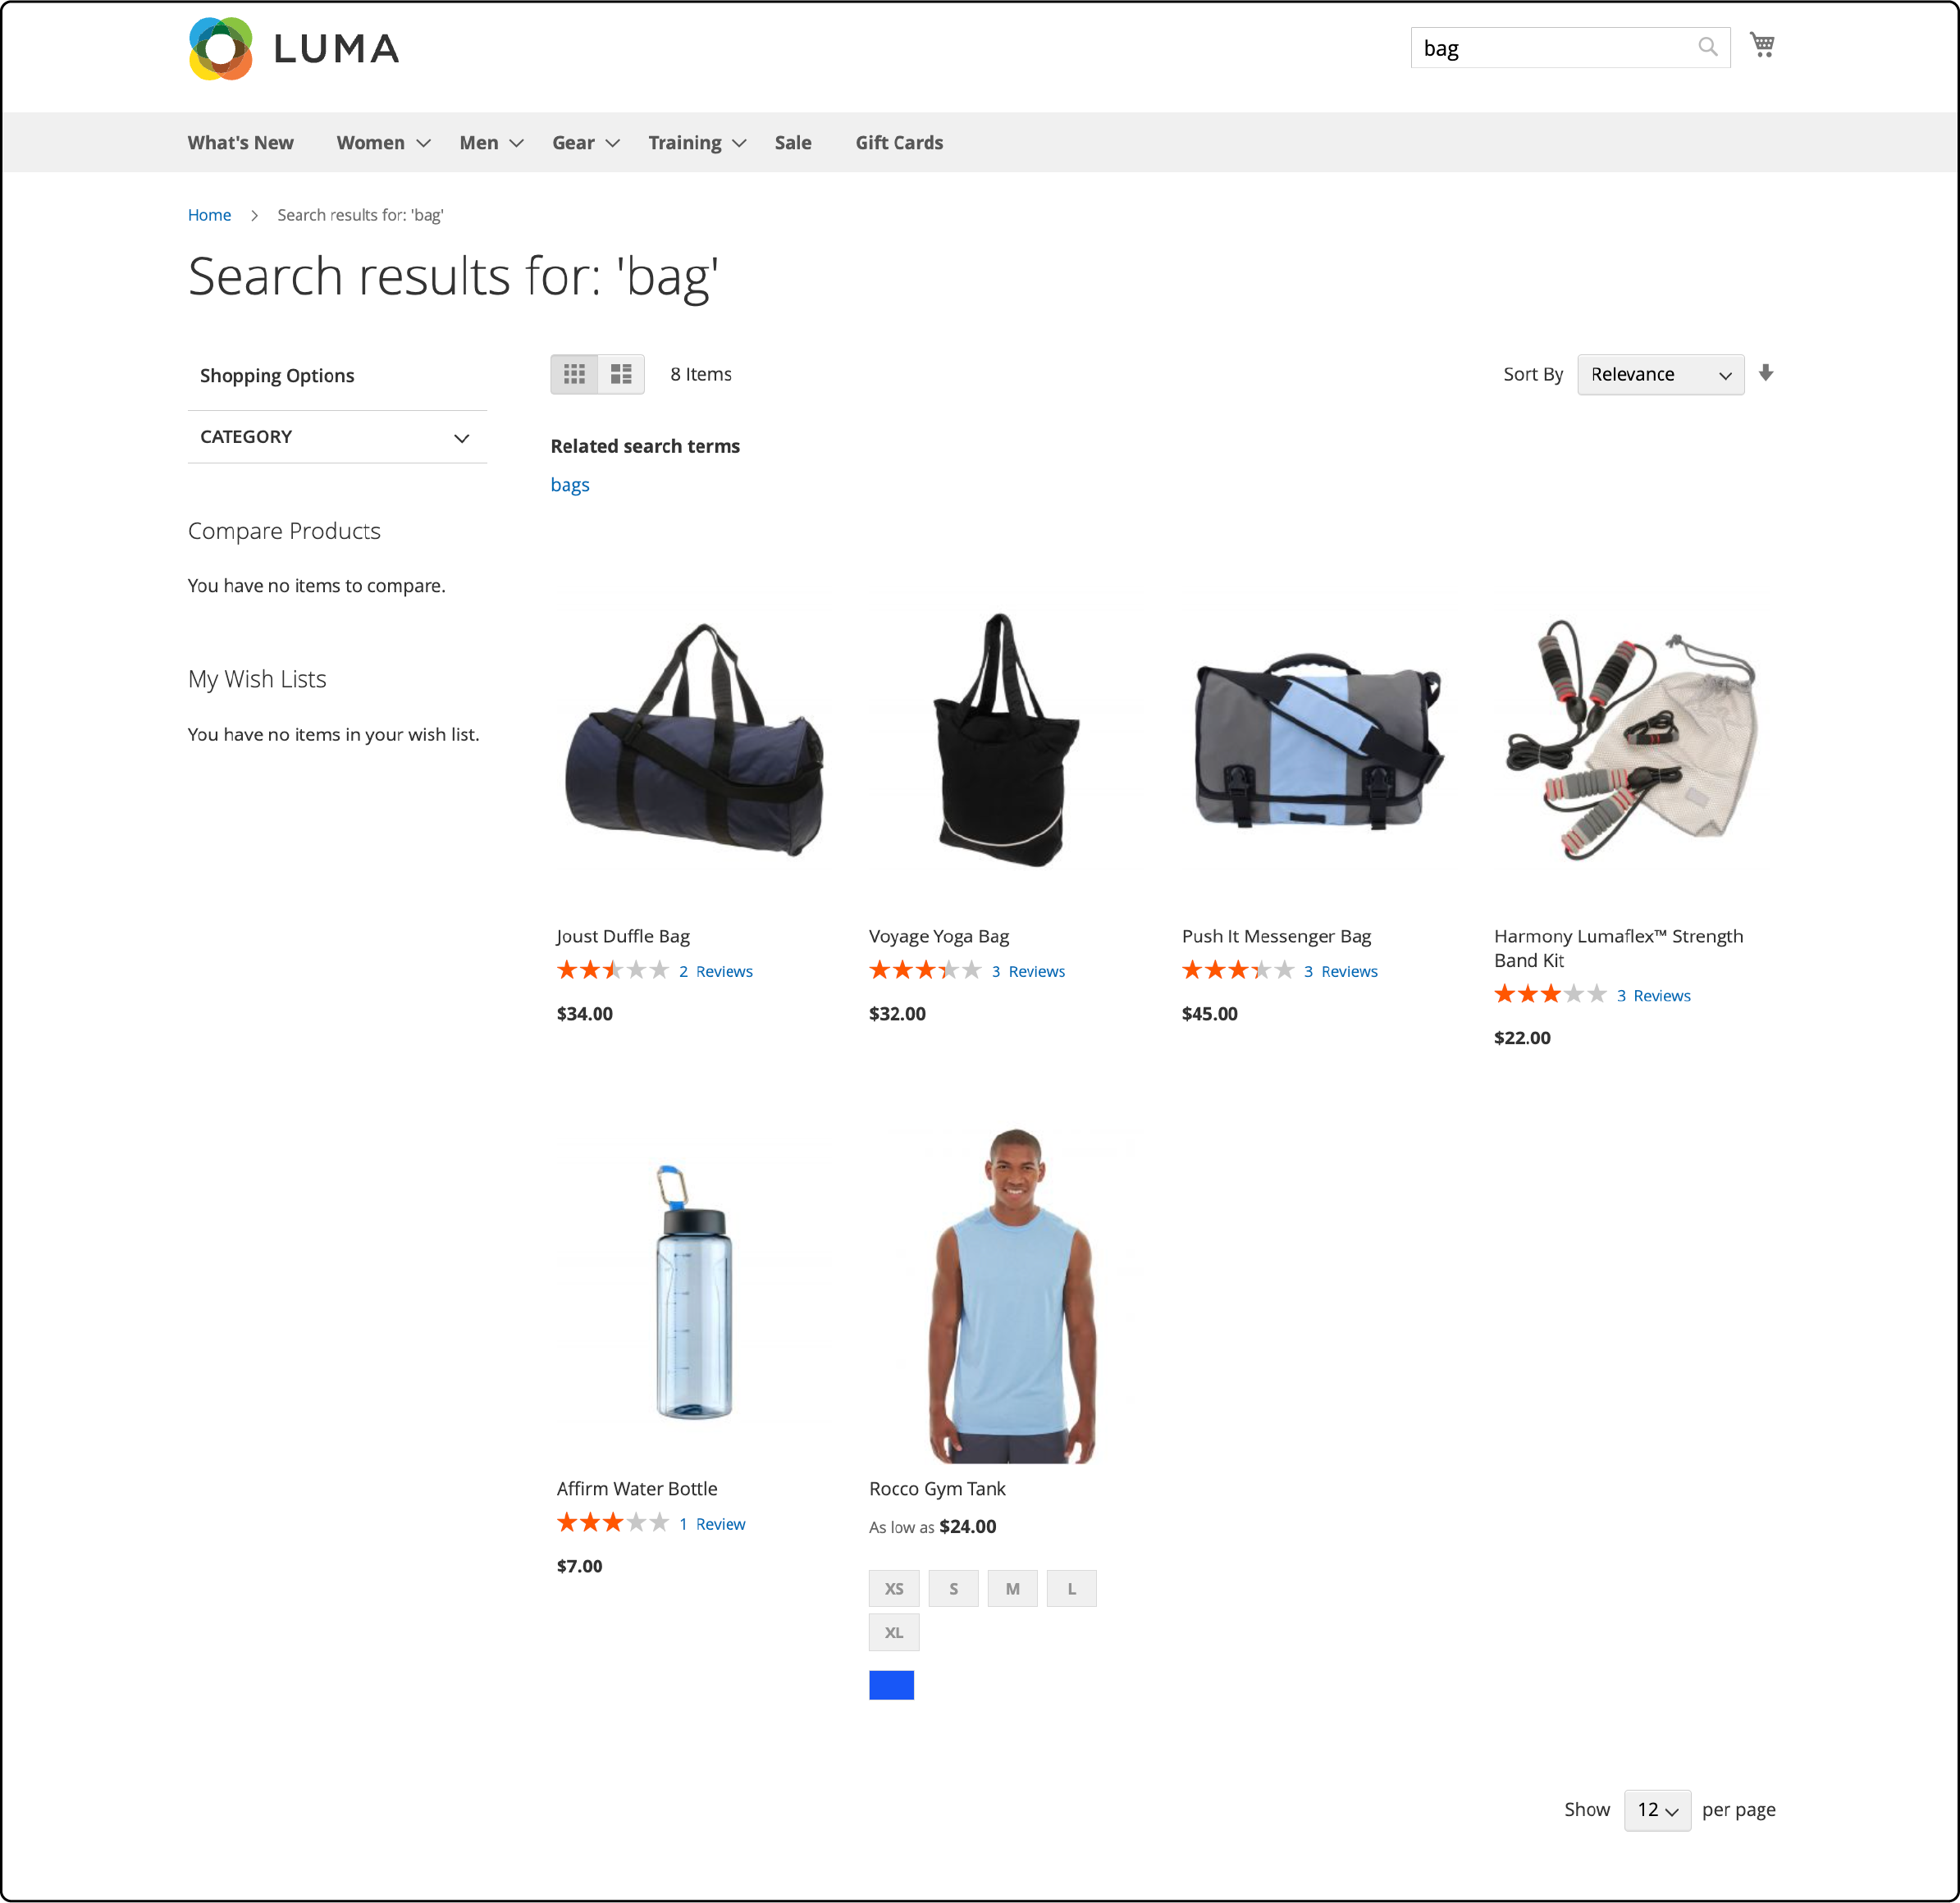Click the related search term 'bags' link
1960x1903 pixels.
point(570,485)
